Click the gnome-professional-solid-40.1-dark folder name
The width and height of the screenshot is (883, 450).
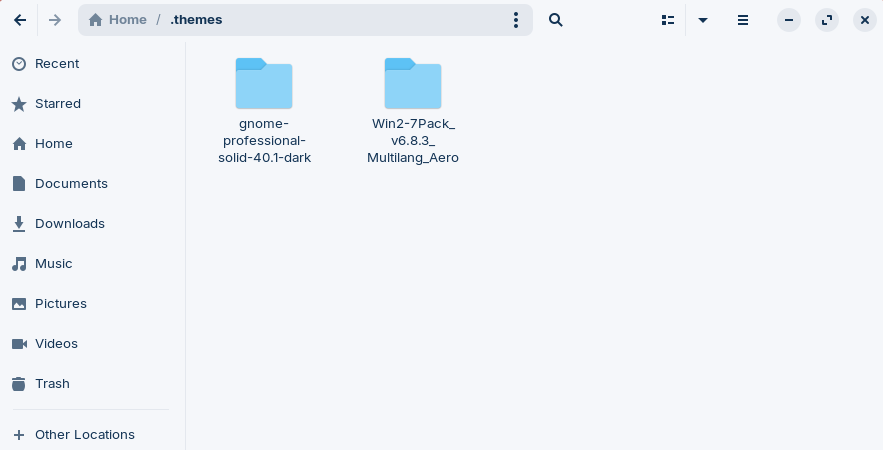click(264, 141)
